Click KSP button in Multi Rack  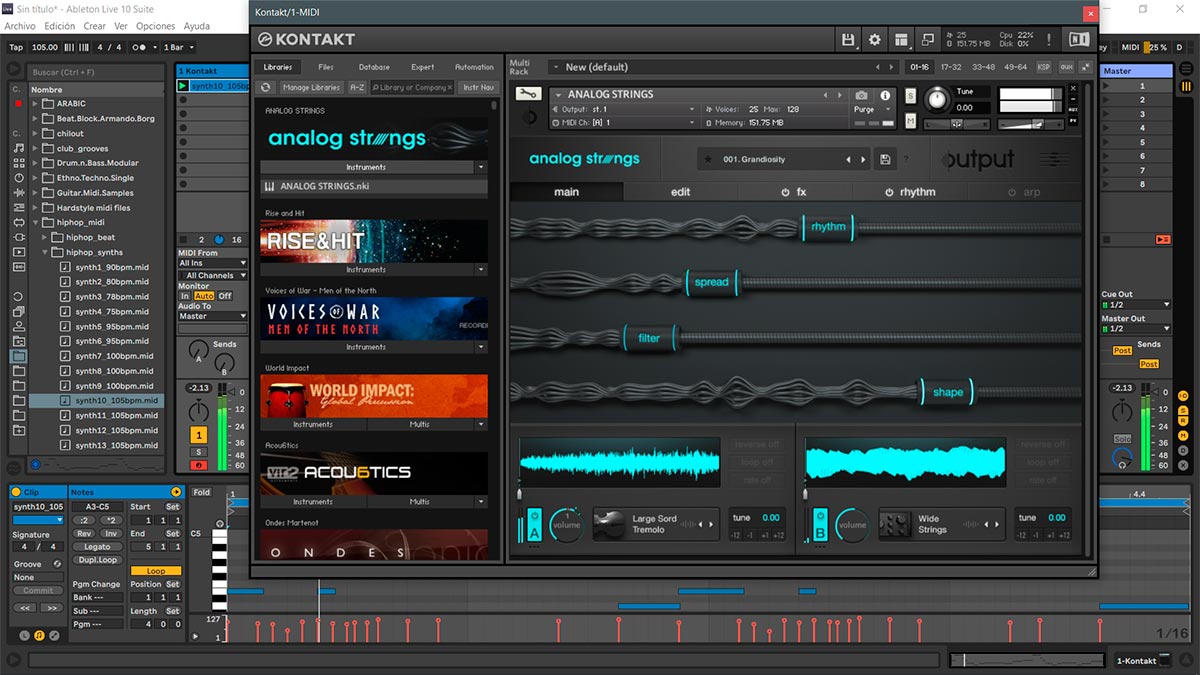click(1044, 67)
